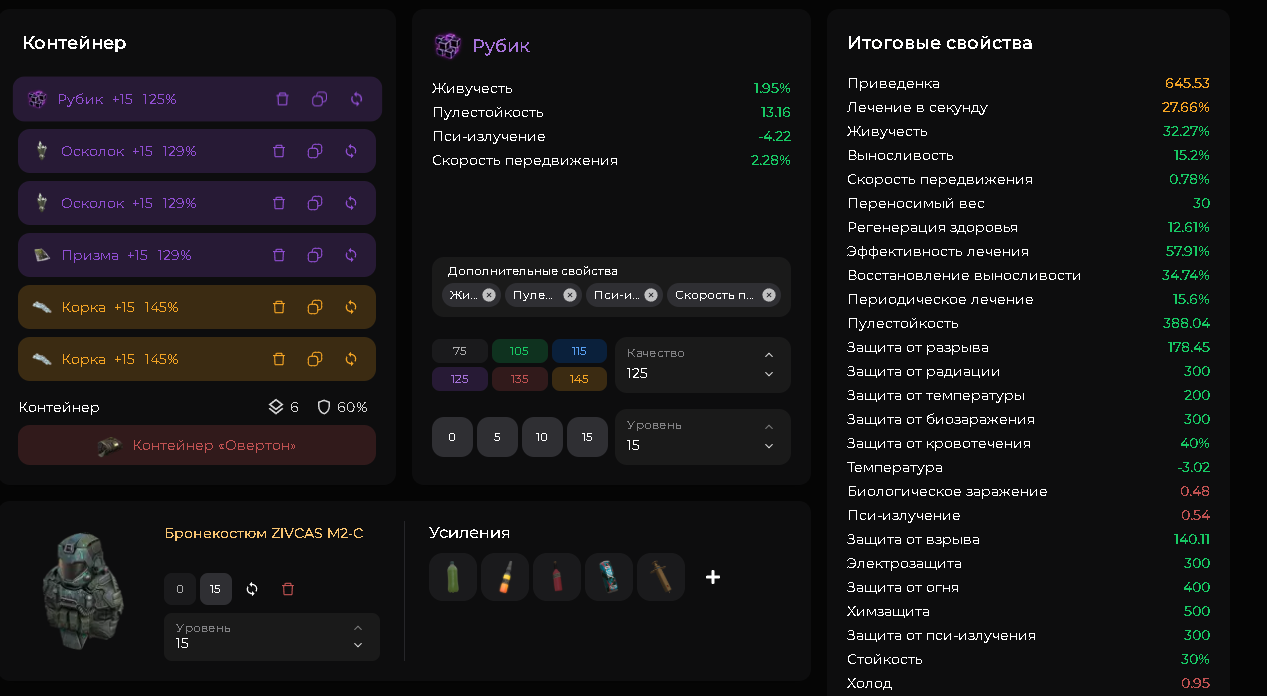Reset armor using the refresh icon
Screen dimensions: 1267x696
pos(252,589)
